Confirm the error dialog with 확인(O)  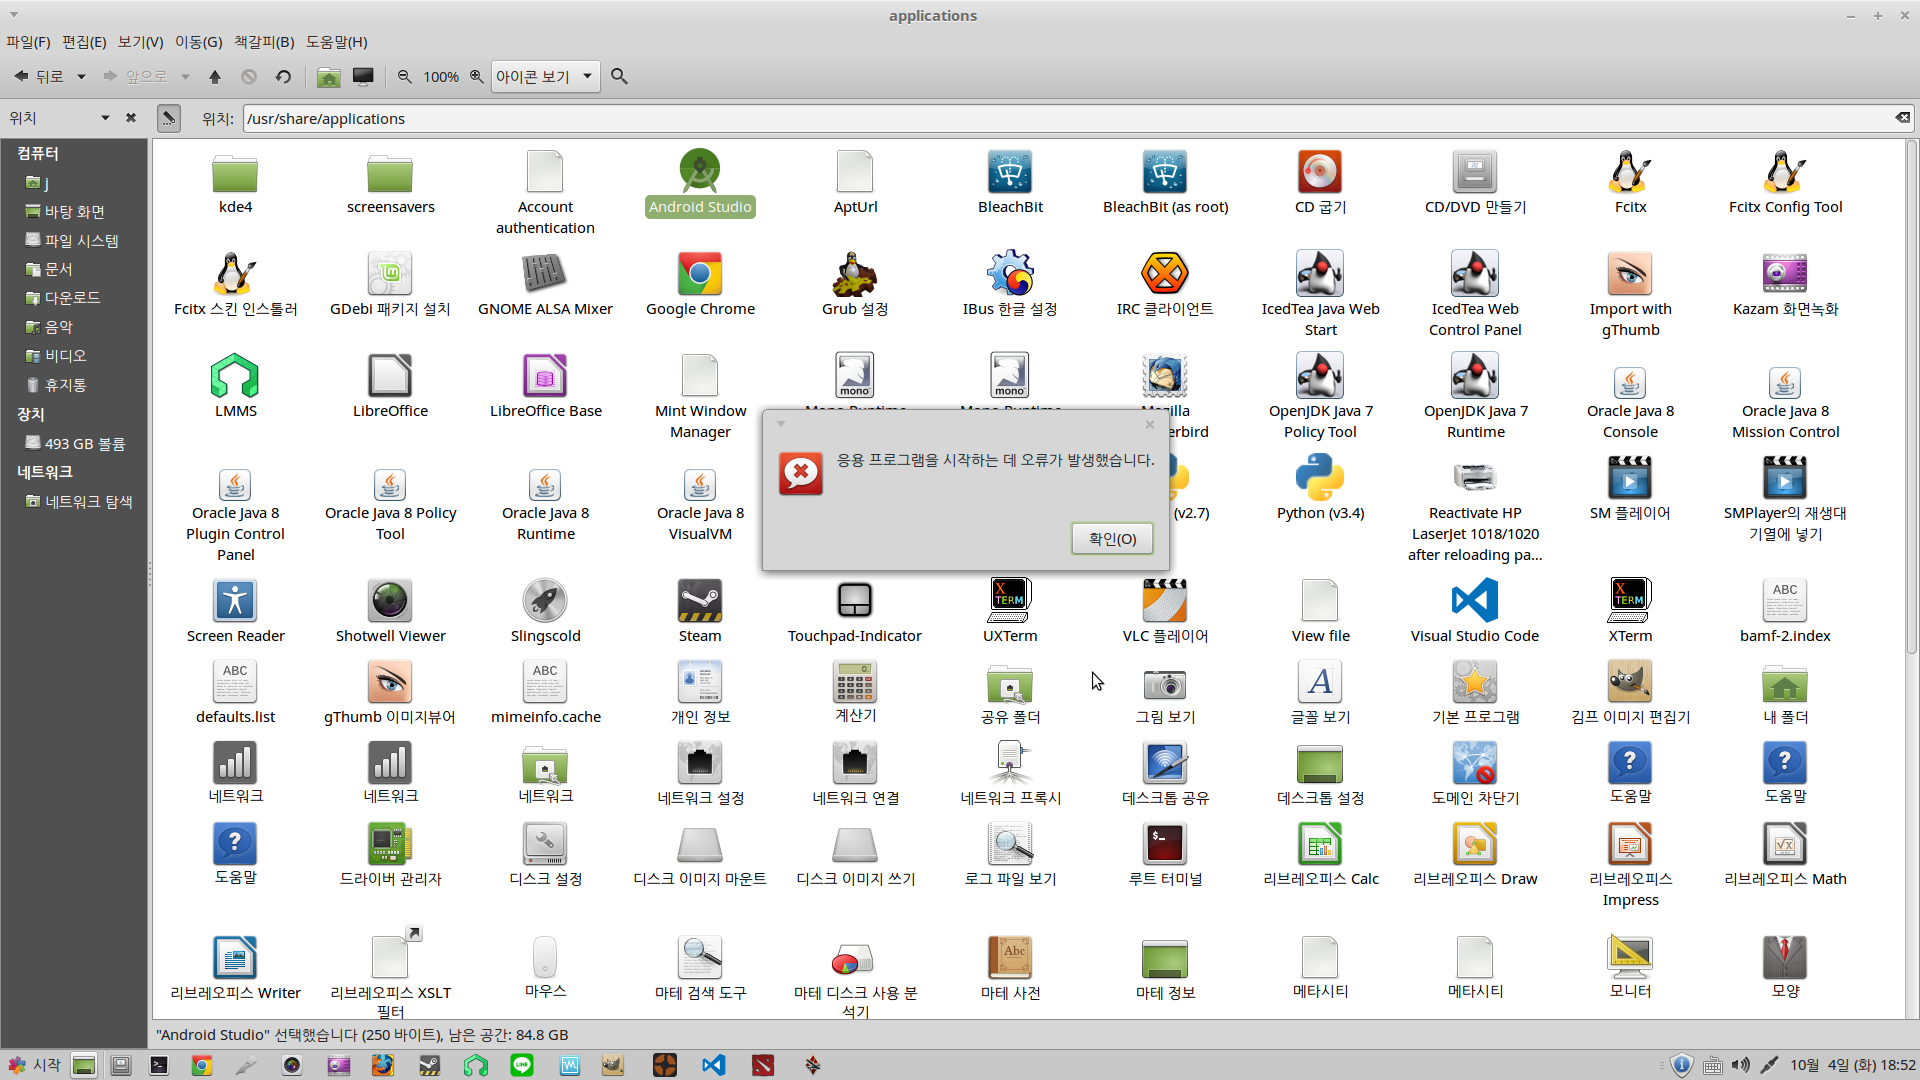[x=1112, y=539]
